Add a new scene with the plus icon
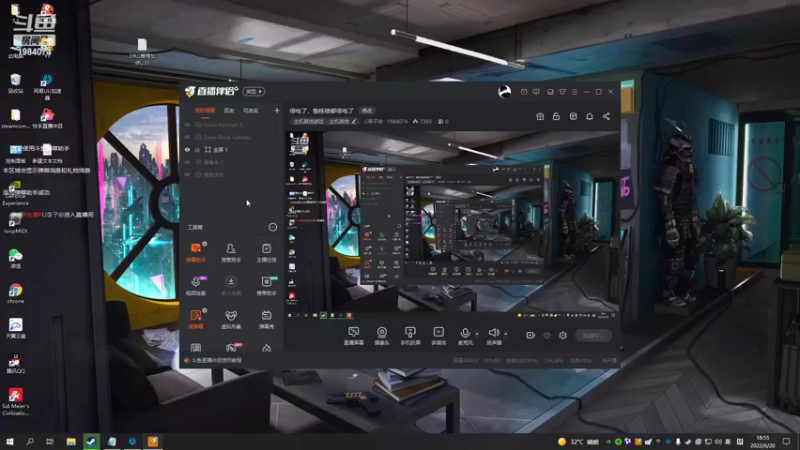The image size is (800, 450). 277,110
